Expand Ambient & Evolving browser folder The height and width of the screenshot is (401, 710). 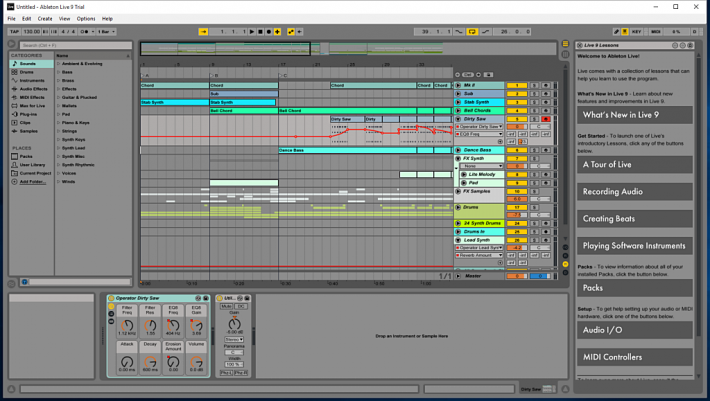point(59,64)
